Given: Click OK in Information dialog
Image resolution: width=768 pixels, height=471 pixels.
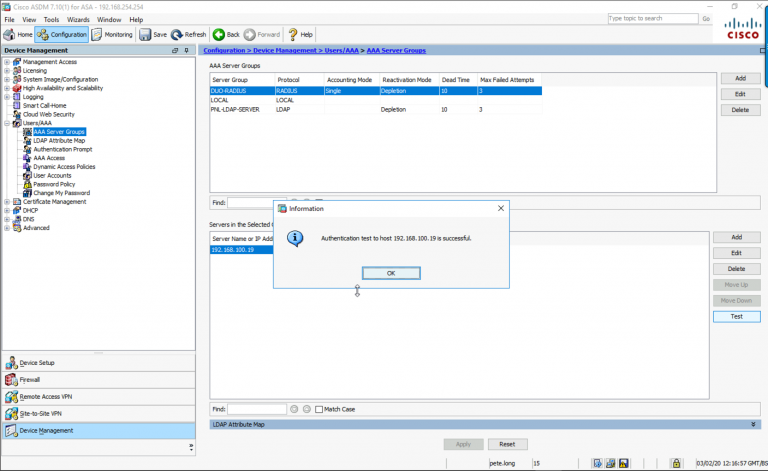Looking at the screenshot, I should point(391,273).
